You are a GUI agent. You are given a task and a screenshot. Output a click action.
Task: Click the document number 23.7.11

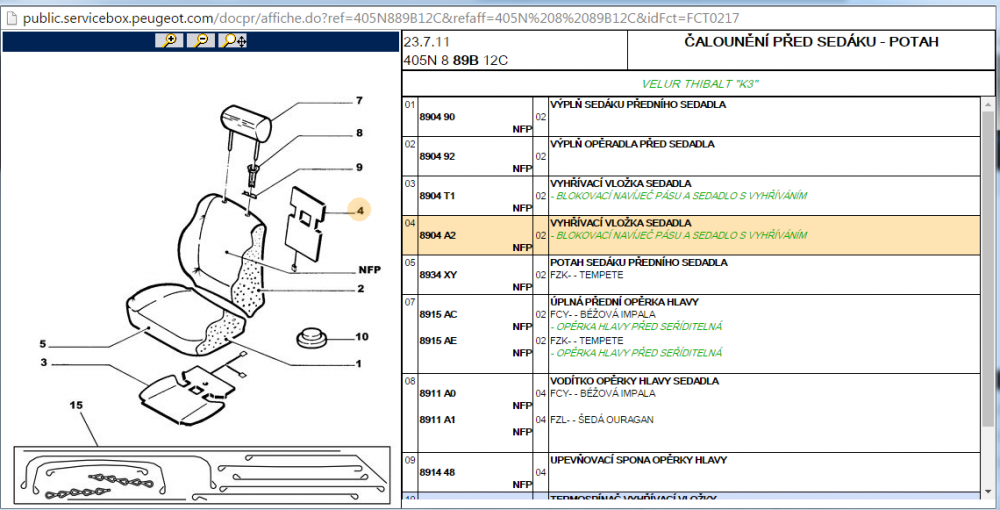[x=427, y=42]
